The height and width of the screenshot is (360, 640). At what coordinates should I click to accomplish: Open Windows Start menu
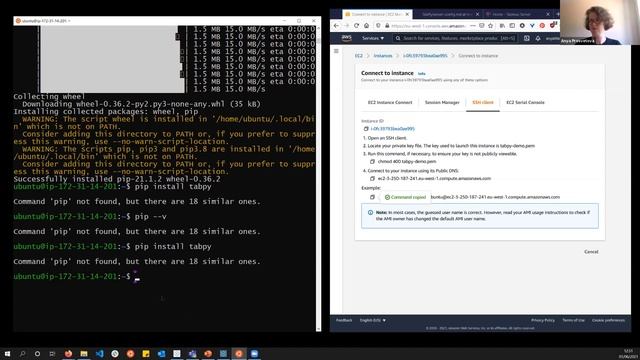(7, 353)
